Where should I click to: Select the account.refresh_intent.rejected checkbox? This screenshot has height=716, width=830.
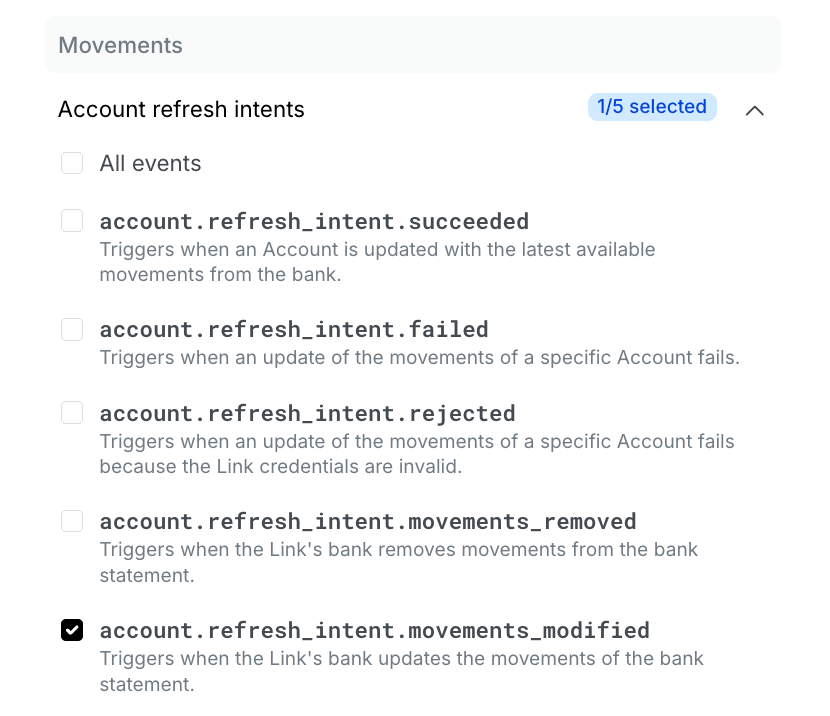pos(72,413)
